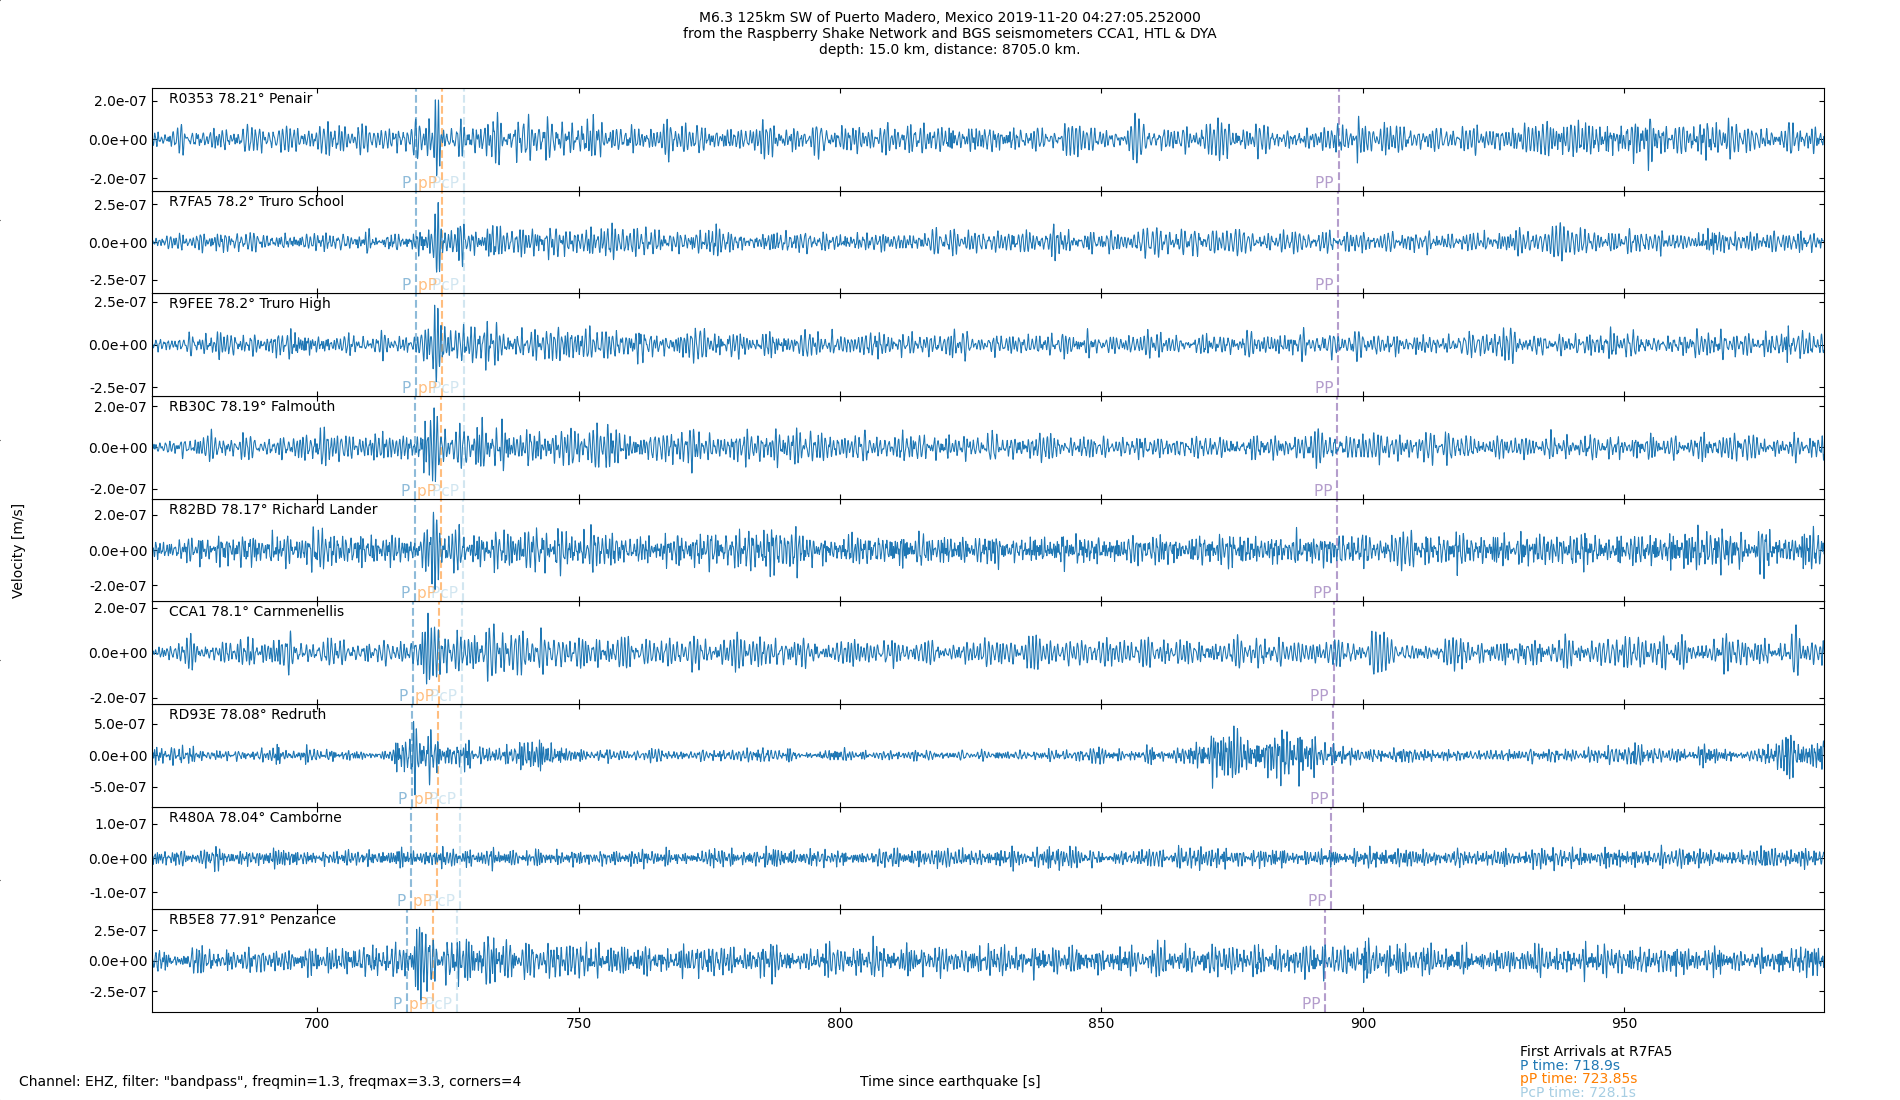The image size is (1900, 1100).
Task: Select the "-5.0e-07" y-tick in the Redruth panel
Action: click(118, 787)
